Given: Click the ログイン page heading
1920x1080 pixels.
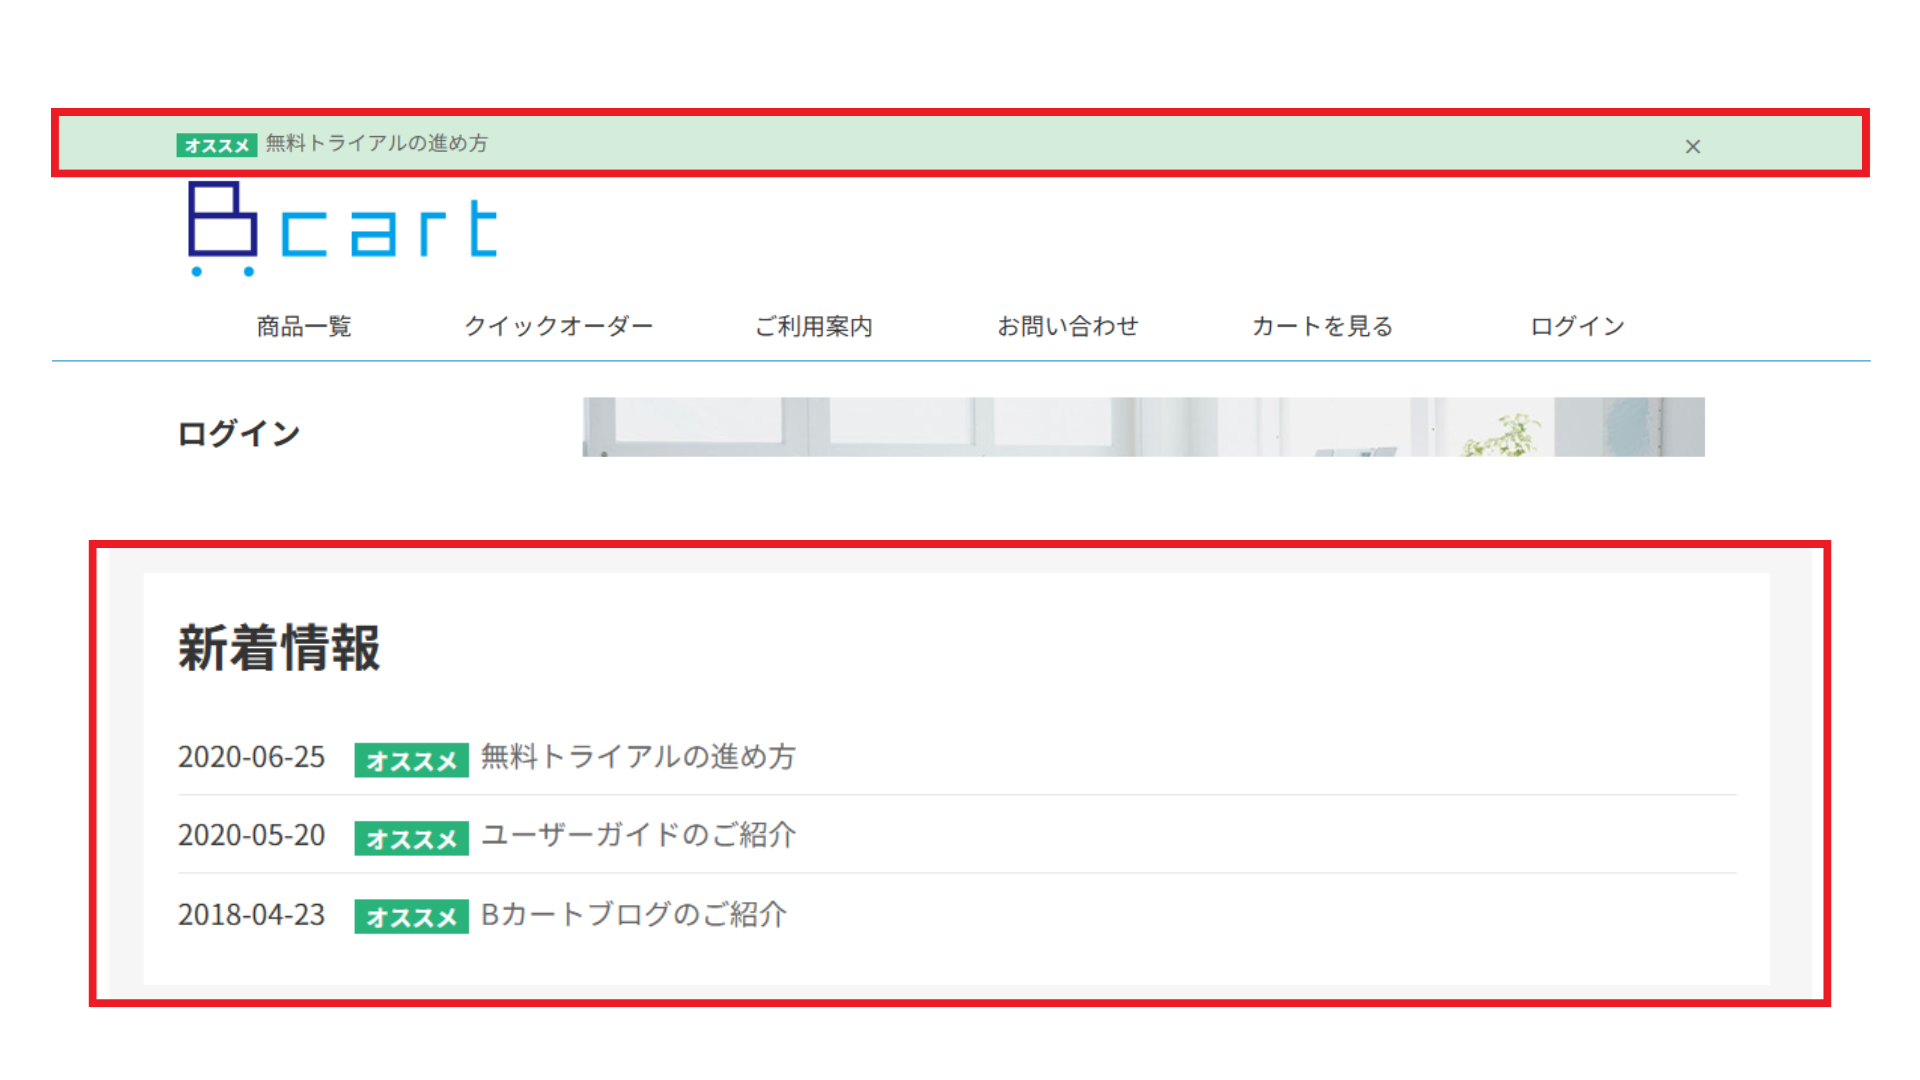Looking at the screenshot, I should coord(239,434).
